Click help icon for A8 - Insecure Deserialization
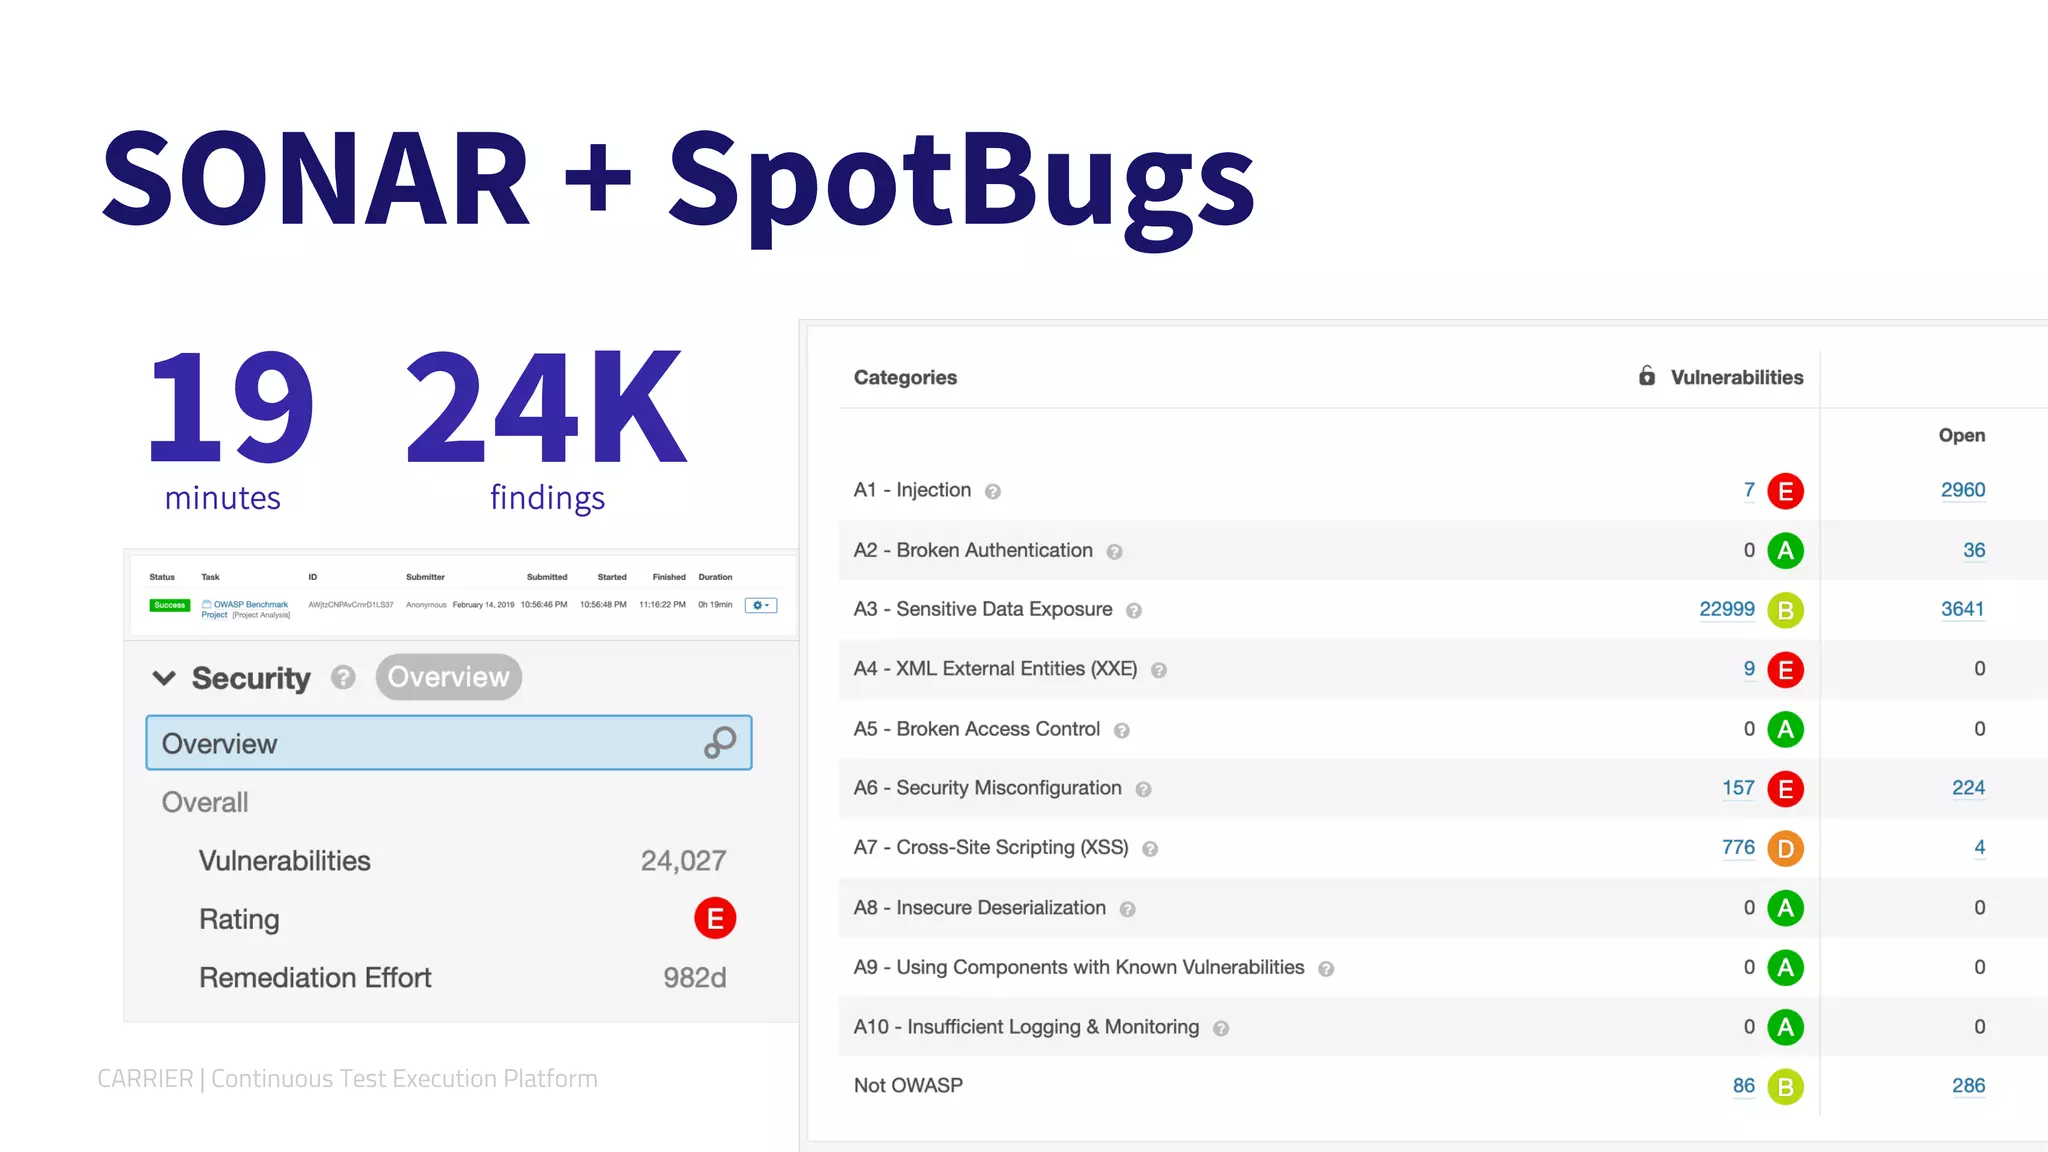2048x1152 pixels. (x=1128, y=909)
